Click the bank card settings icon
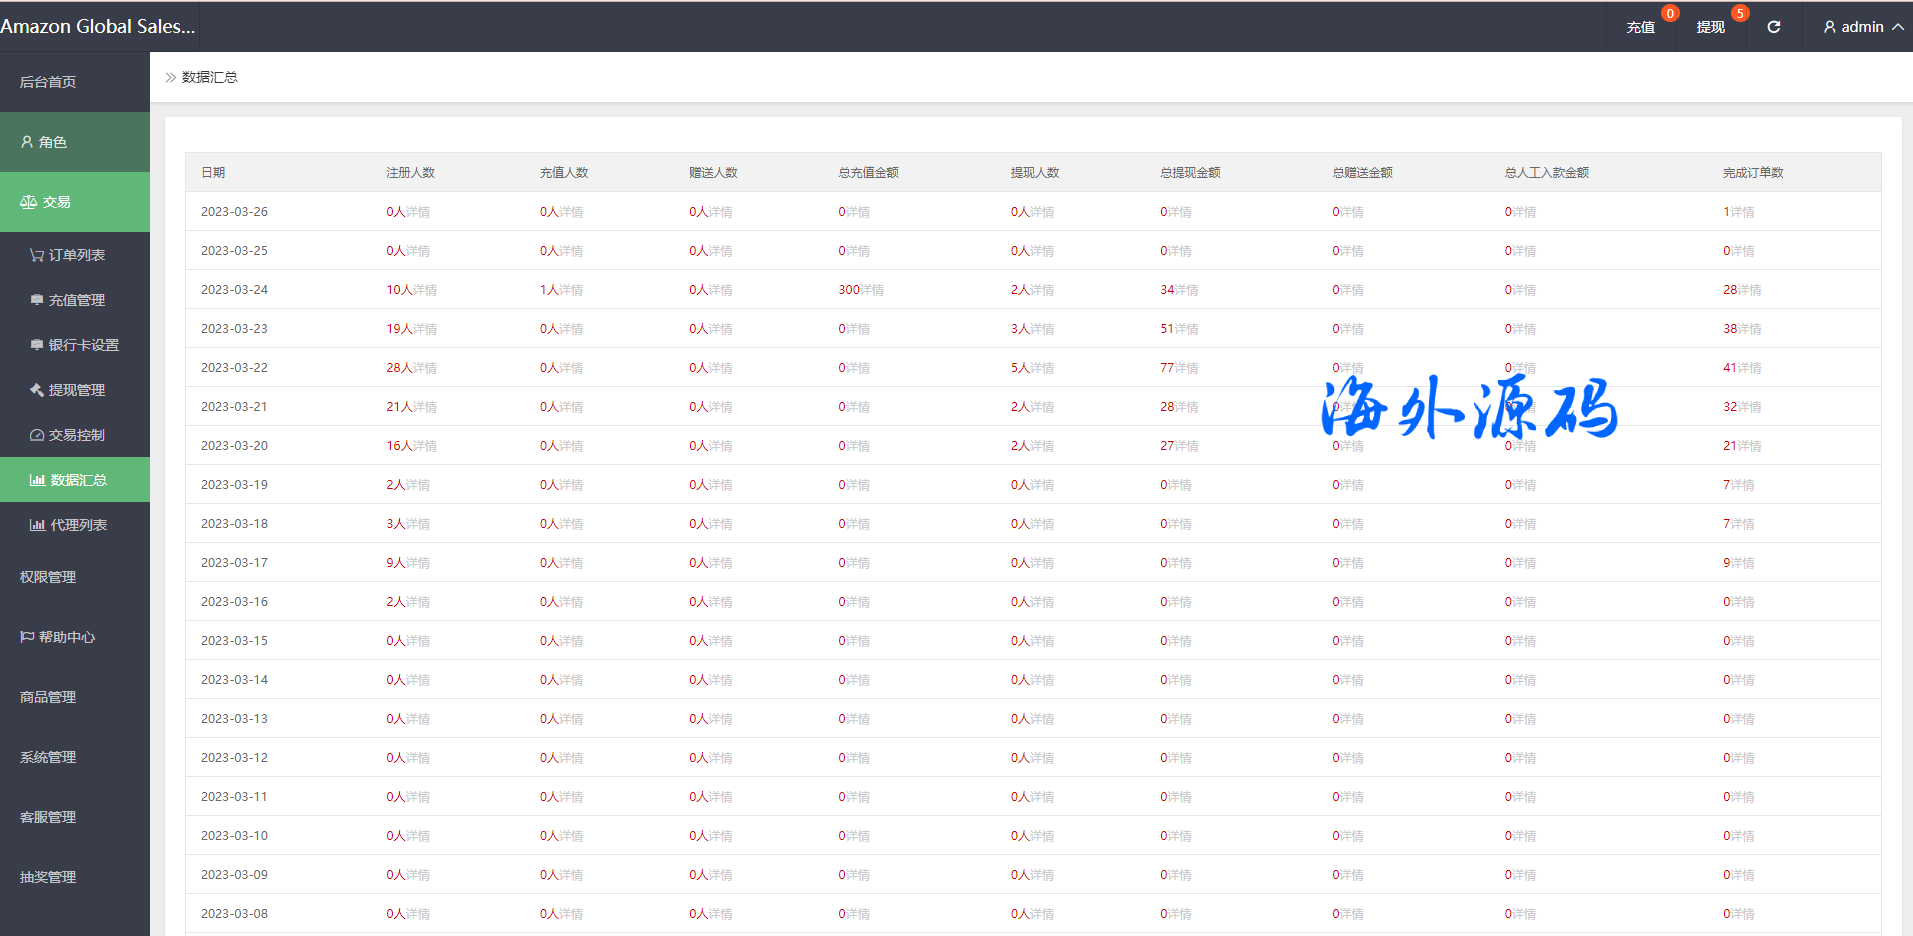The image size is (1913, 936). click(x=37, y=345)
